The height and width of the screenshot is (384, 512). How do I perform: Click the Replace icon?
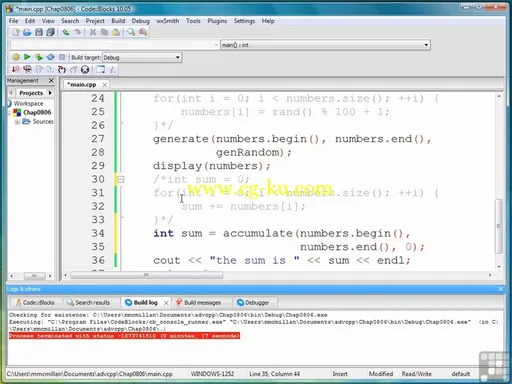click(143, 32)
